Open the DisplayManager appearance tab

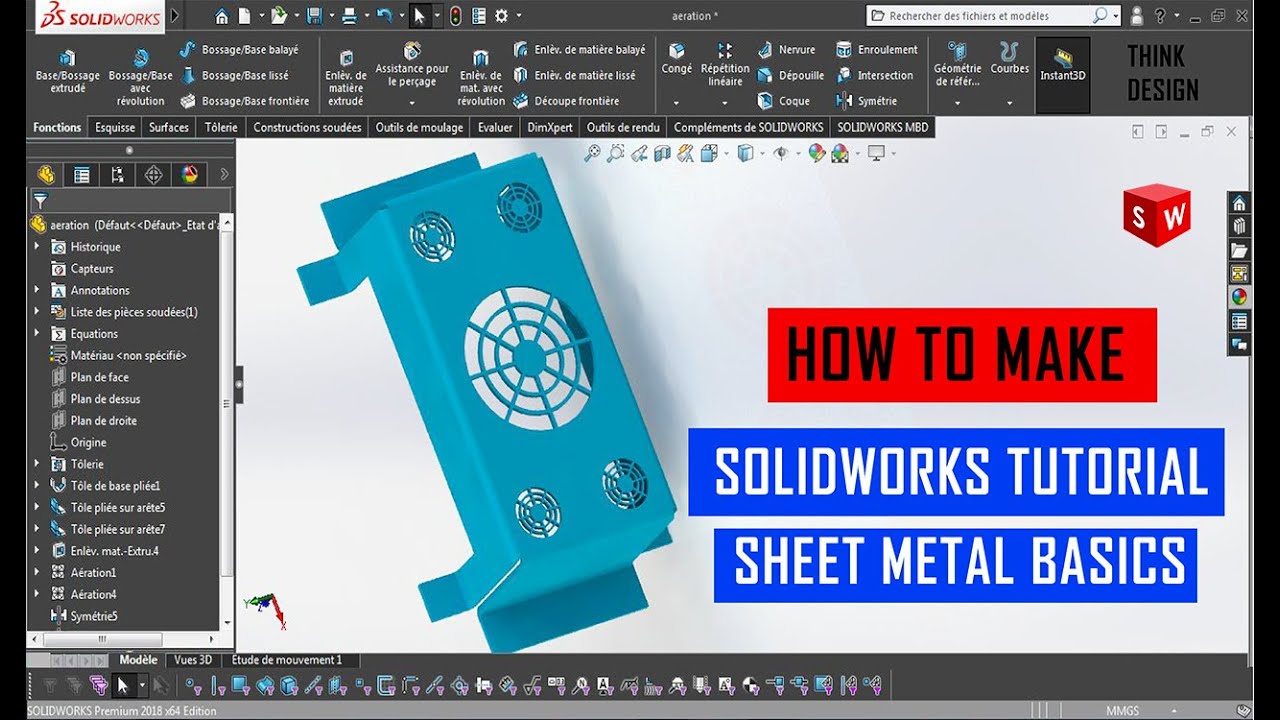pos(190,175)
